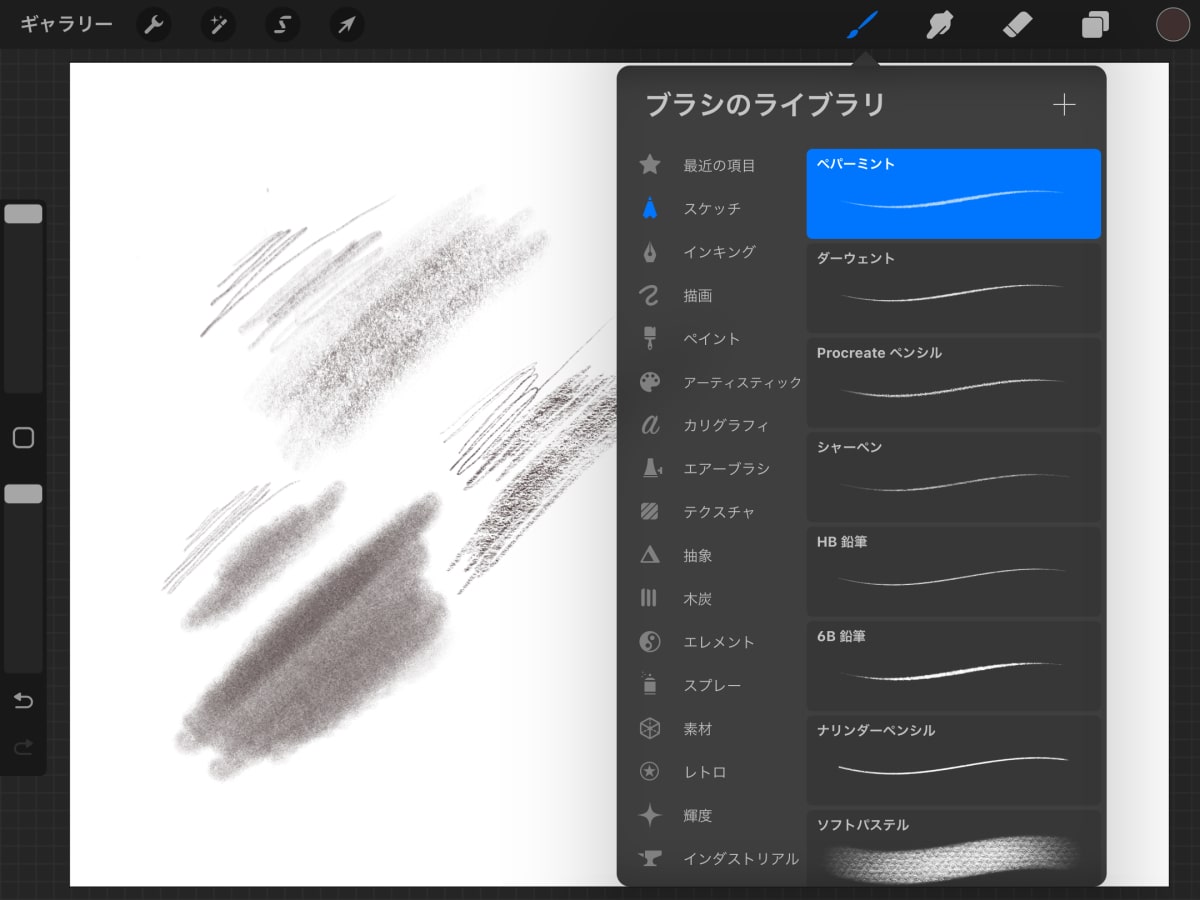Tap the square modify button in sidebar
The width and height of the screenshot is (1200, 900).
(x=23, y=438)
